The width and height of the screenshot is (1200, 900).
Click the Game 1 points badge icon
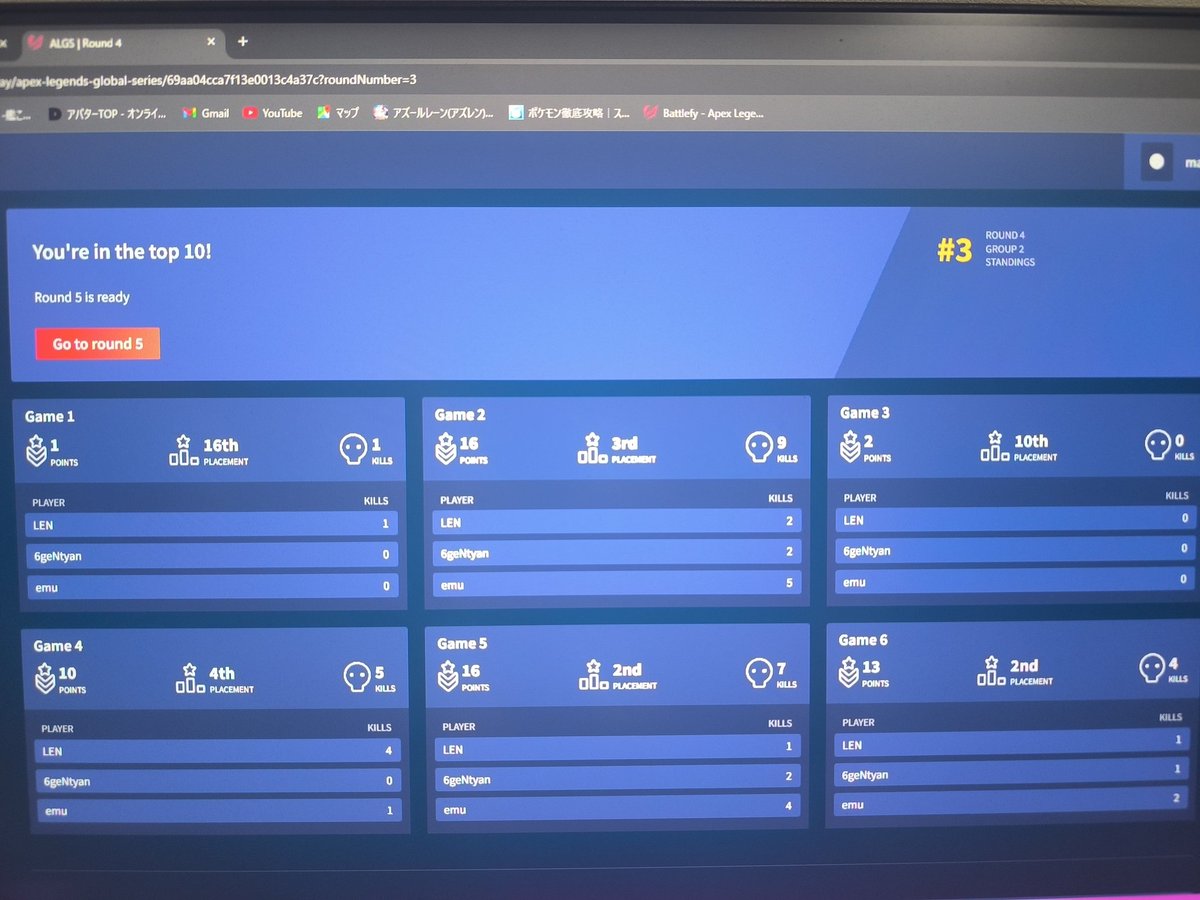click(x=36, y=452)
